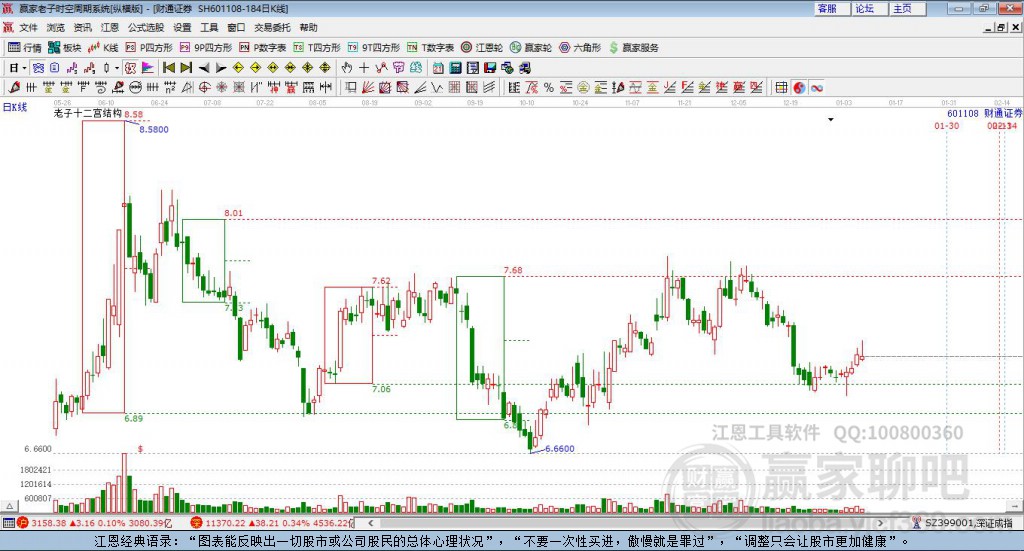Click the horizontal scrollbar left arrow

click(370, 523)
